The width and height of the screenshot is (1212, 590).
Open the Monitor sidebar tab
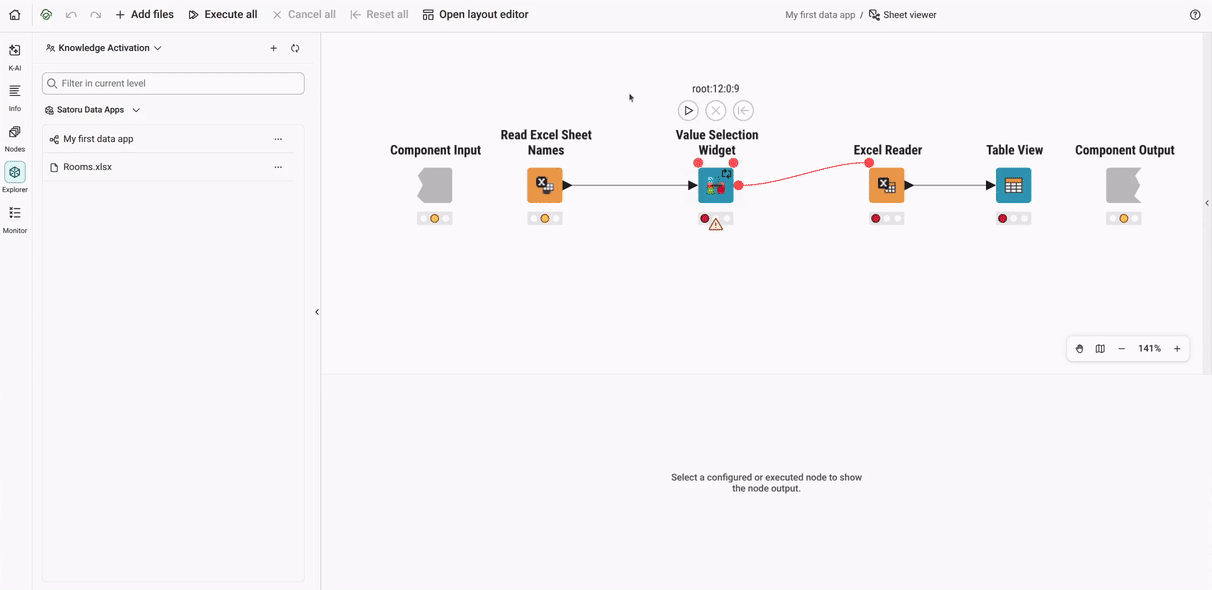(x=15, y=220)
